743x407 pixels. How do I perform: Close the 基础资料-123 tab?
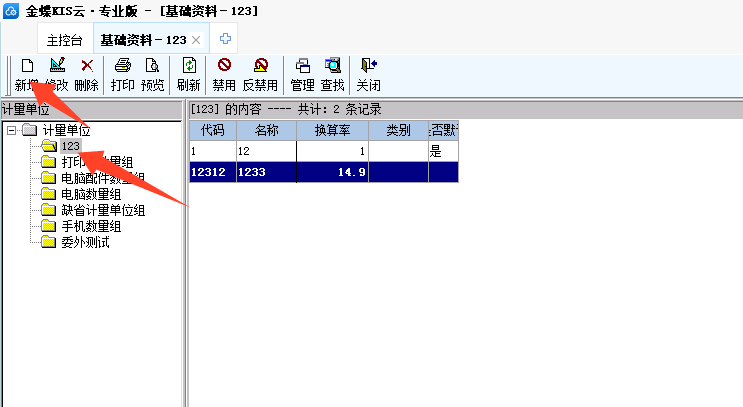tap(197, 39)
